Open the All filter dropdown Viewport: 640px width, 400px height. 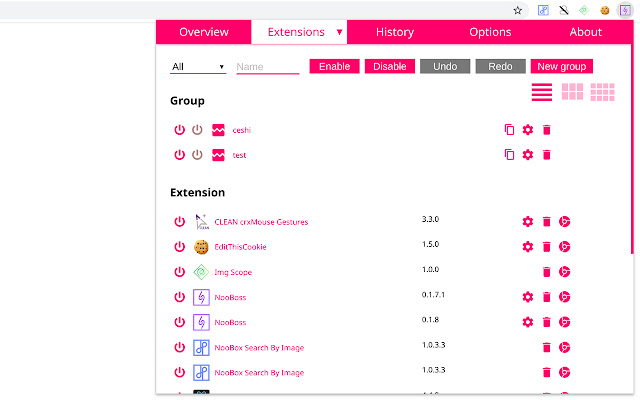tap(198, 67)
